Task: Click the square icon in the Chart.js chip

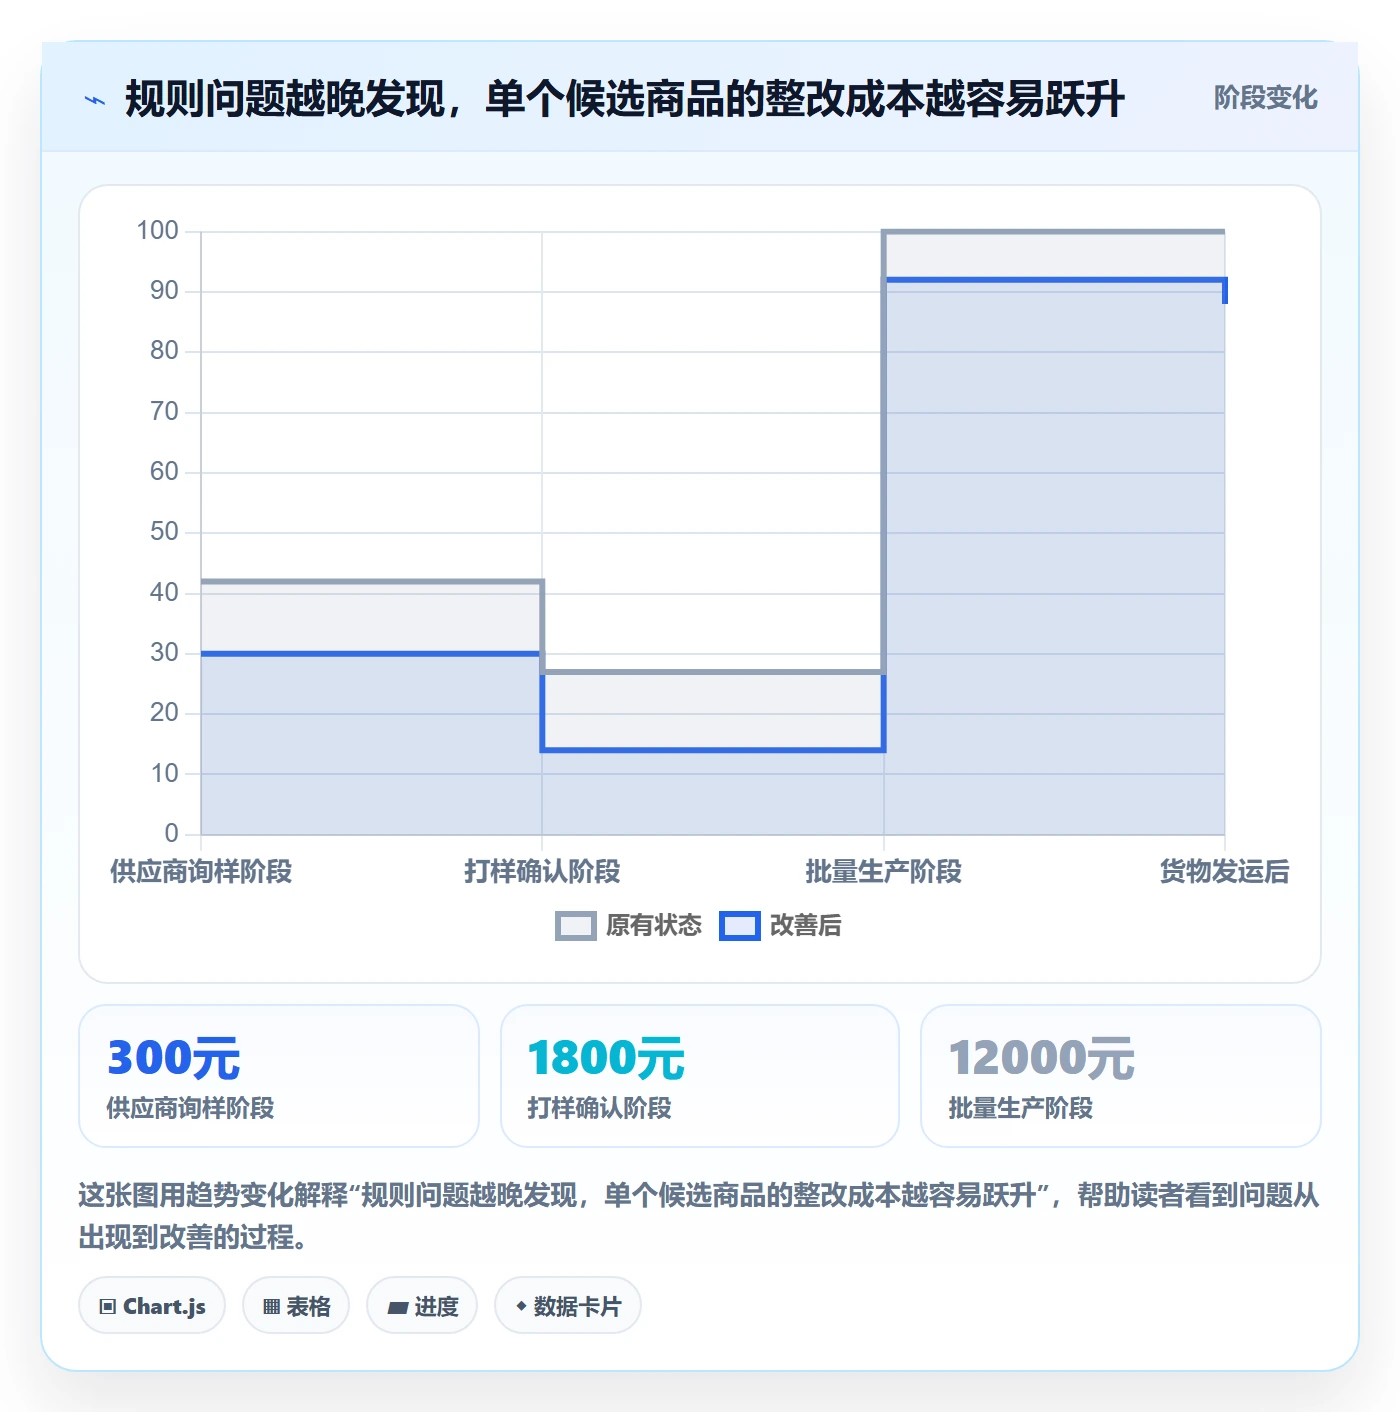Action: pyautogui.click(x=108, y=1307)
